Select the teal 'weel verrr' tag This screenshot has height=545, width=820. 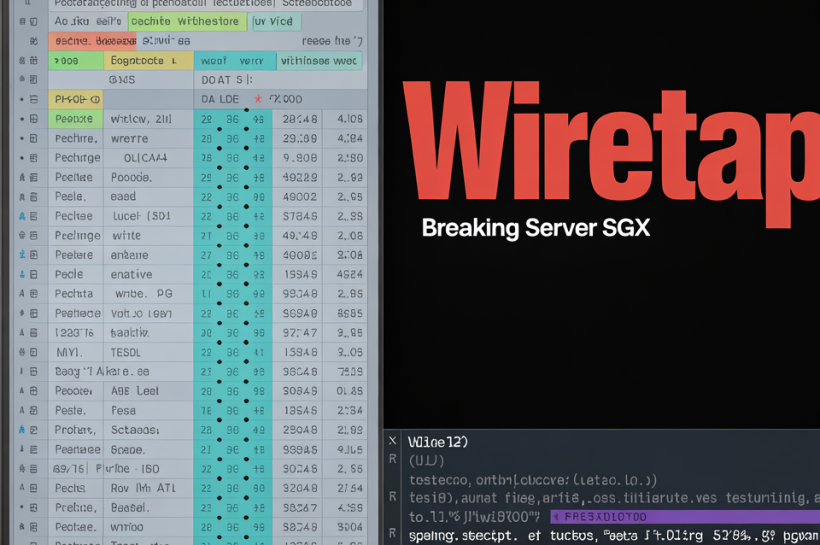pyautogui.click(x=235, y=61)
